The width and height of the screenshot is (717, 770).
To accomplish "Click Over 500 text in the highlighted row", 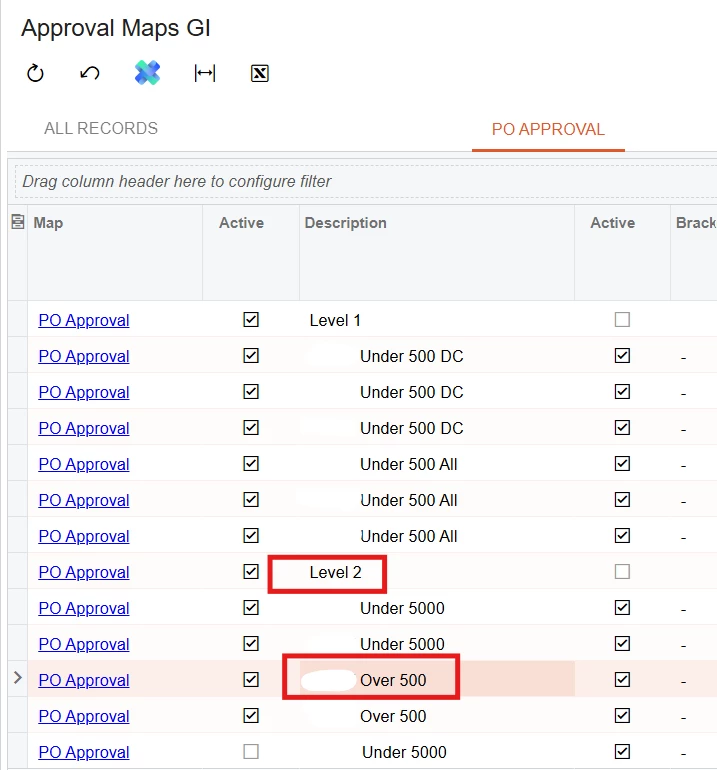I will click(x=393, y=680).
